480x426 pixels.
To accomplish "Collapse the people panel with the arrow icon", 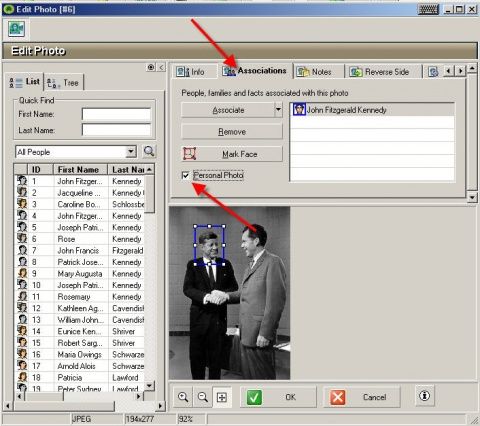I will [x=161, y=67].
